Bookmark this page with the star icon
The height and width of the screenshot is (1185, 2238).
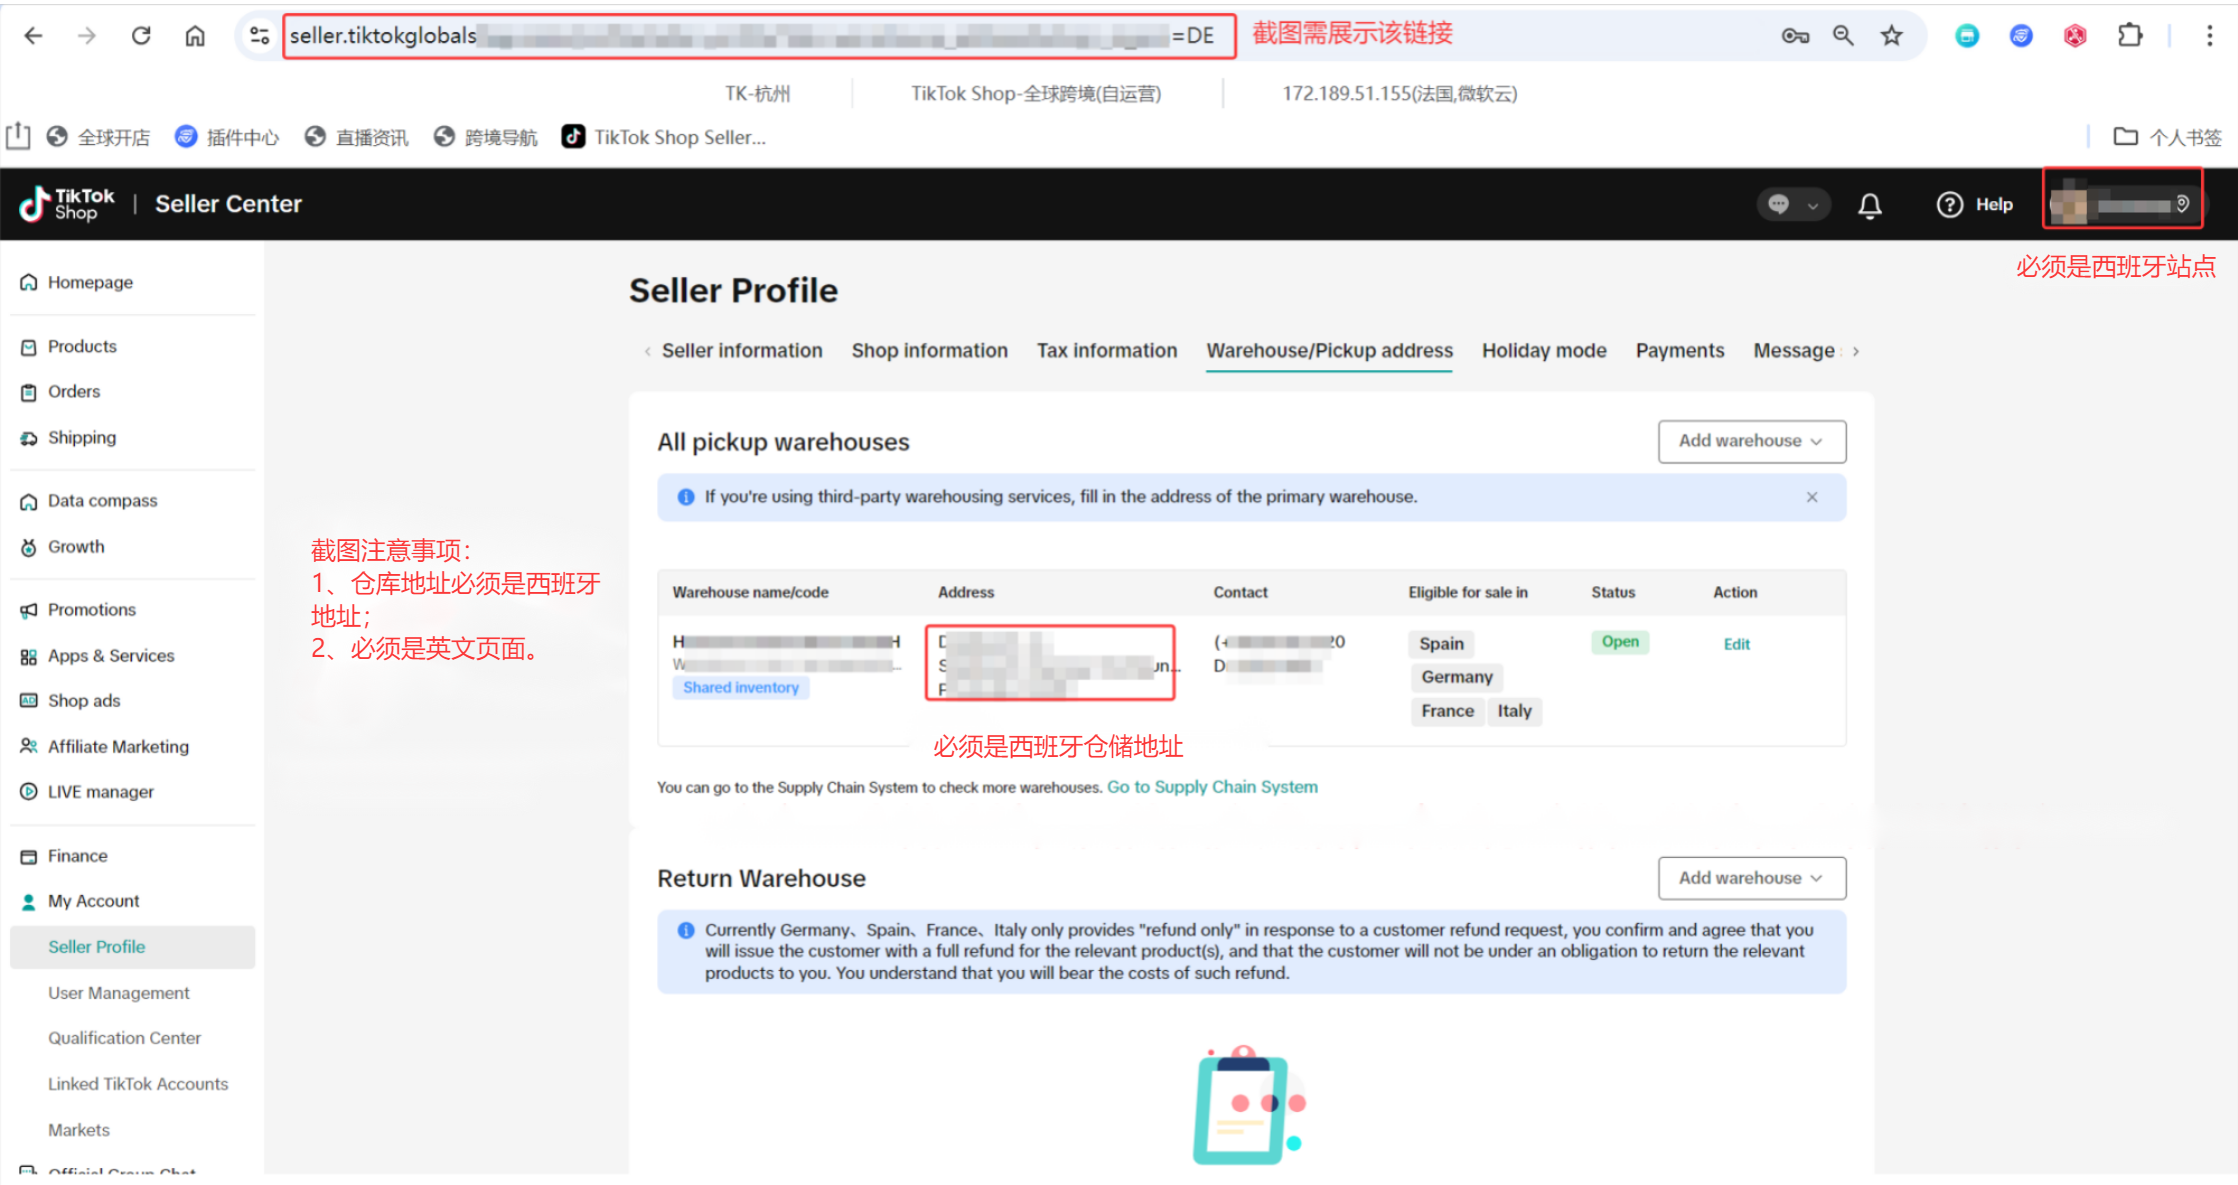[x=1891, y=36]
